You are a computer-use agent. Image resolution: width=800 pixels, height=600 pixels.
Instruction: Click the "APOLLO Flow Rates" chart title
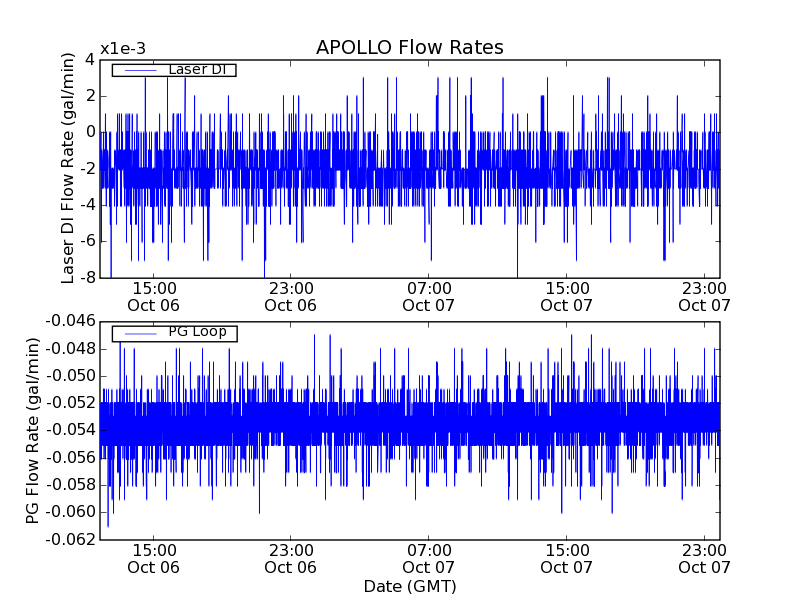(409, 47)
